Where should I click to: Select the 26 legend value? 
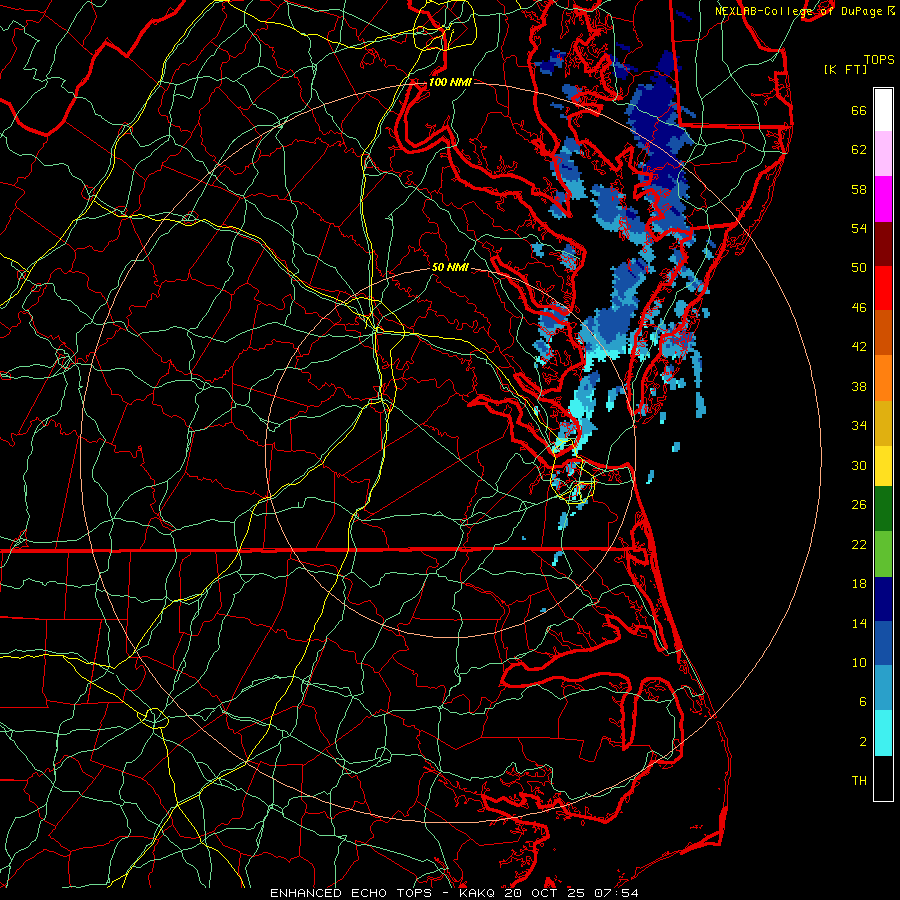point(859,505)
